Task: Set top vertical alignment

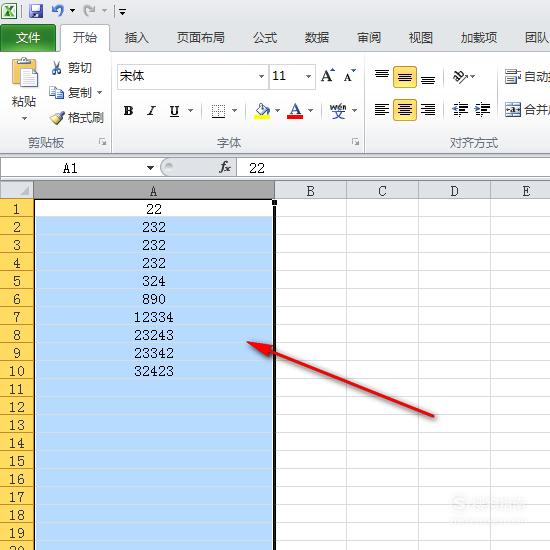Action: point(382,76)
